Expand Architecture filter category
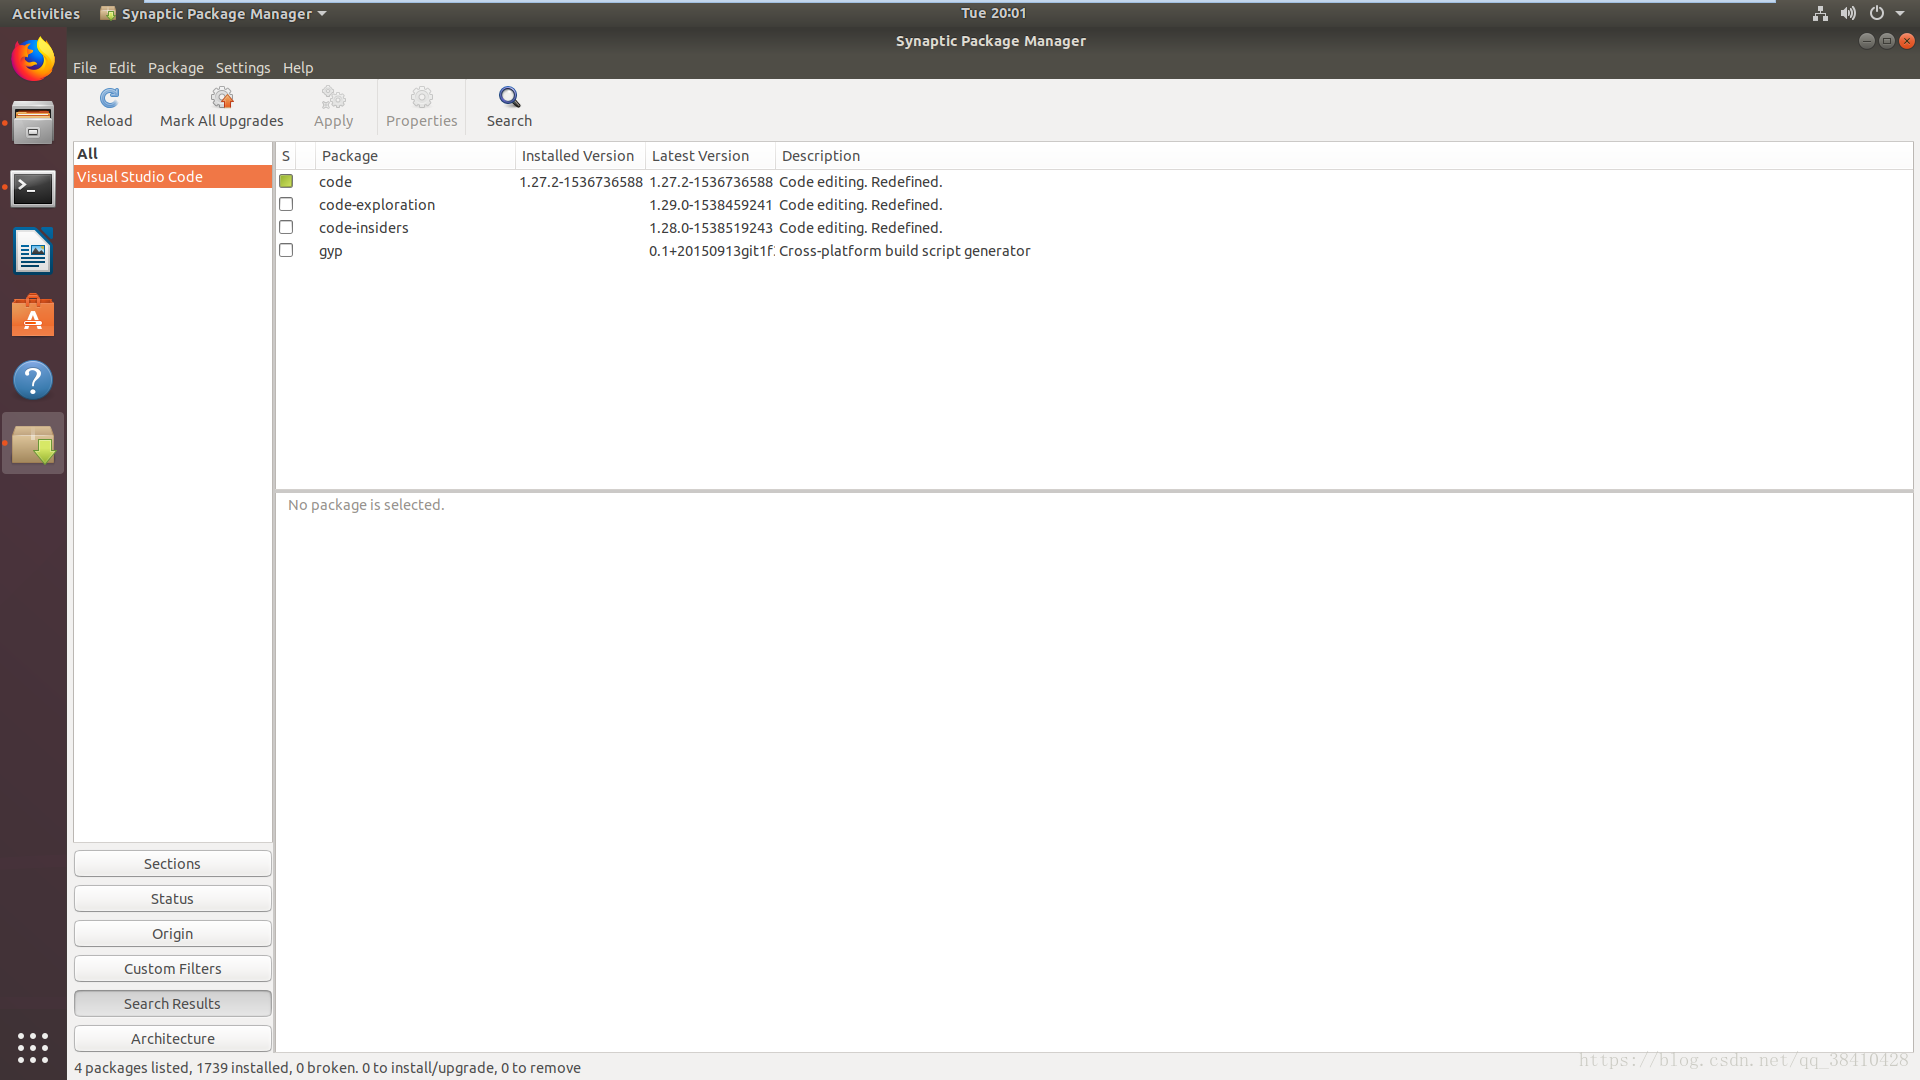Viewport: 1920px width, 1080px height. pos(171,1038)
